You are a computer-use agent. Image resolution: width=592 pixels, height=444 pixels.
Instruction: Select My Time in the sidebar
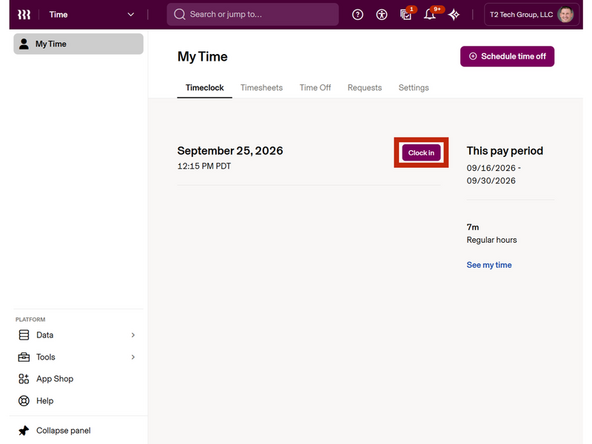[x=79, y=44]
